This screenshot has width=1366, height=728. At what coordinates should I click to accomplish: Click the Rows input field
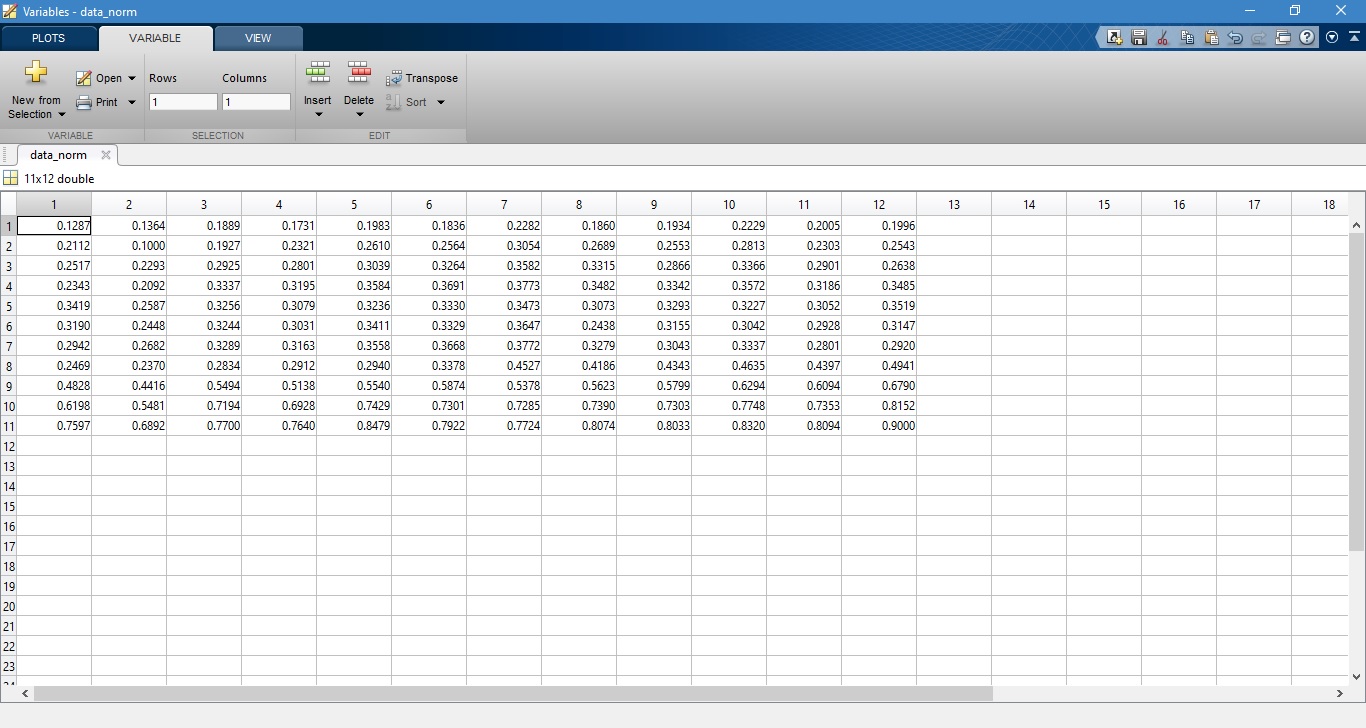pyautogui.click(x=183, y=102)
